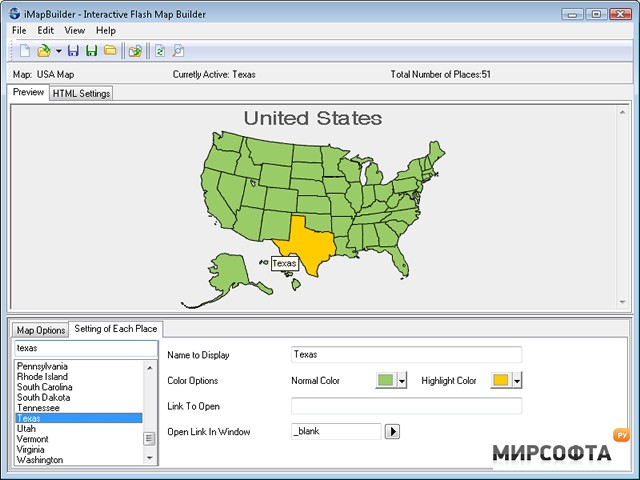Click the yellow folders toolbar icon
640x480 pixels.
tap(110, 51)
